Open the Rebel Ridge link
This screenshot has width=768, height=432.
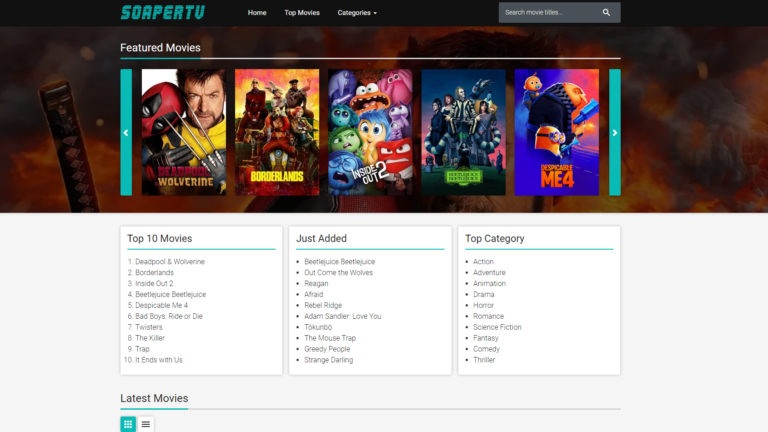pos(323,305)
